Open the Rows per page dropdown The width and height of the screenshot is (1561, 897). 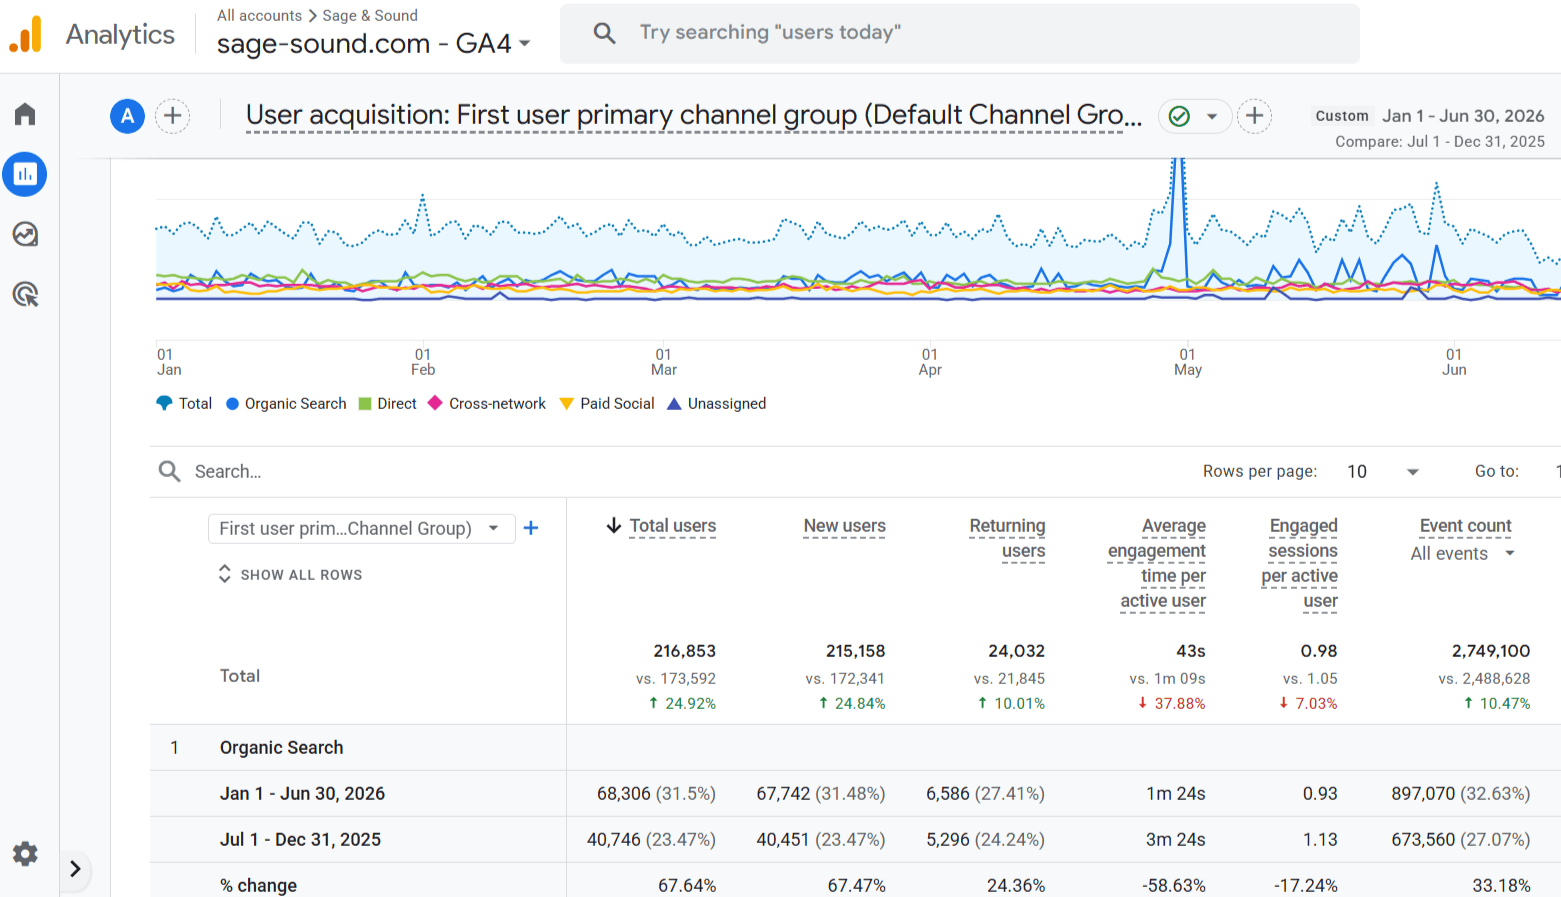click(1383, 472)
